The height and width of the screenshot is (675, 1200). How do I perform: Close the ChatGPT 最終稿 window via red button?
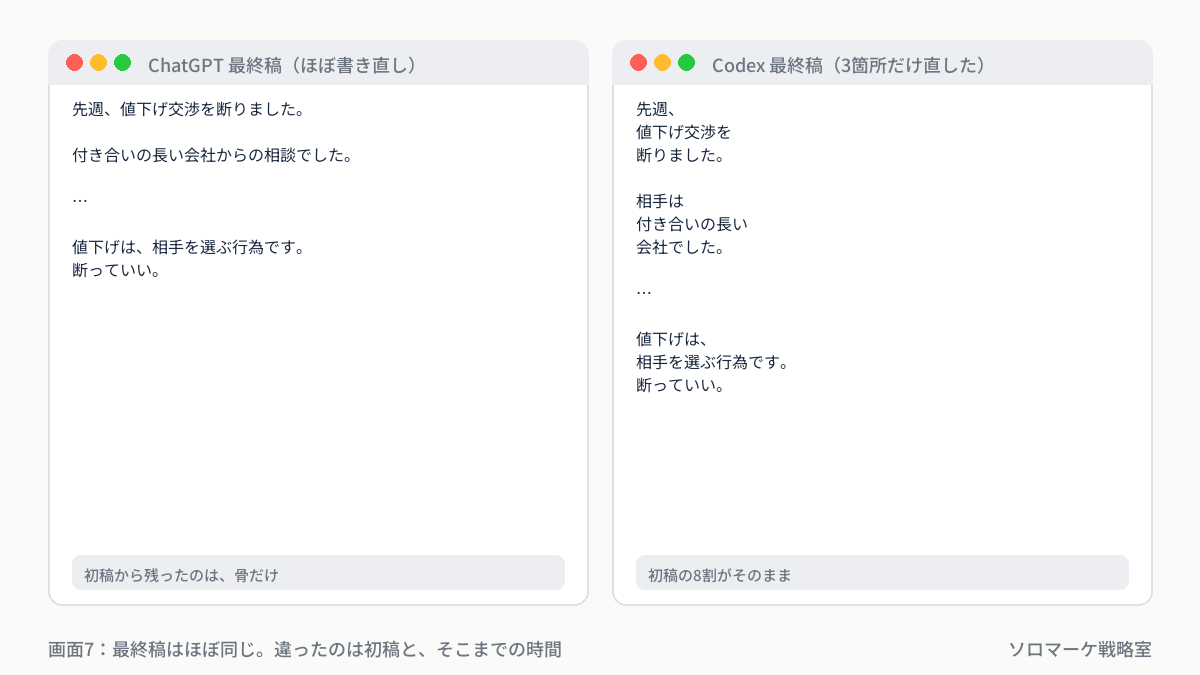74,63
